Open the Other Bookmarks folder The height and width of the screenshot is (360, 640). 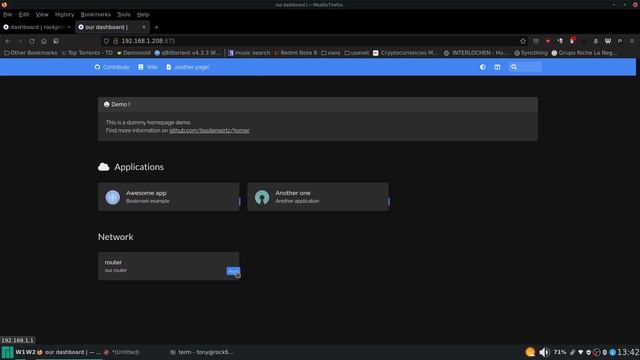tap(31, 53)
